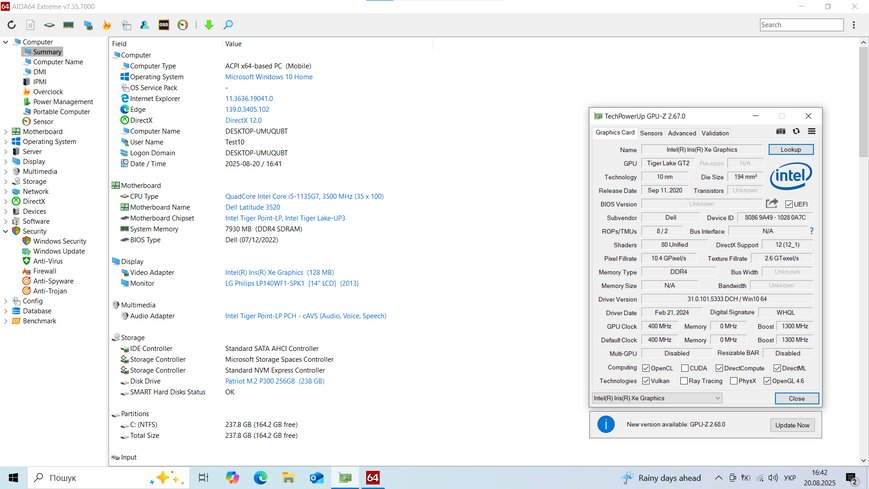Click the Lookup button in GPU-Z
869x489 pixels.
coord(791,150)
